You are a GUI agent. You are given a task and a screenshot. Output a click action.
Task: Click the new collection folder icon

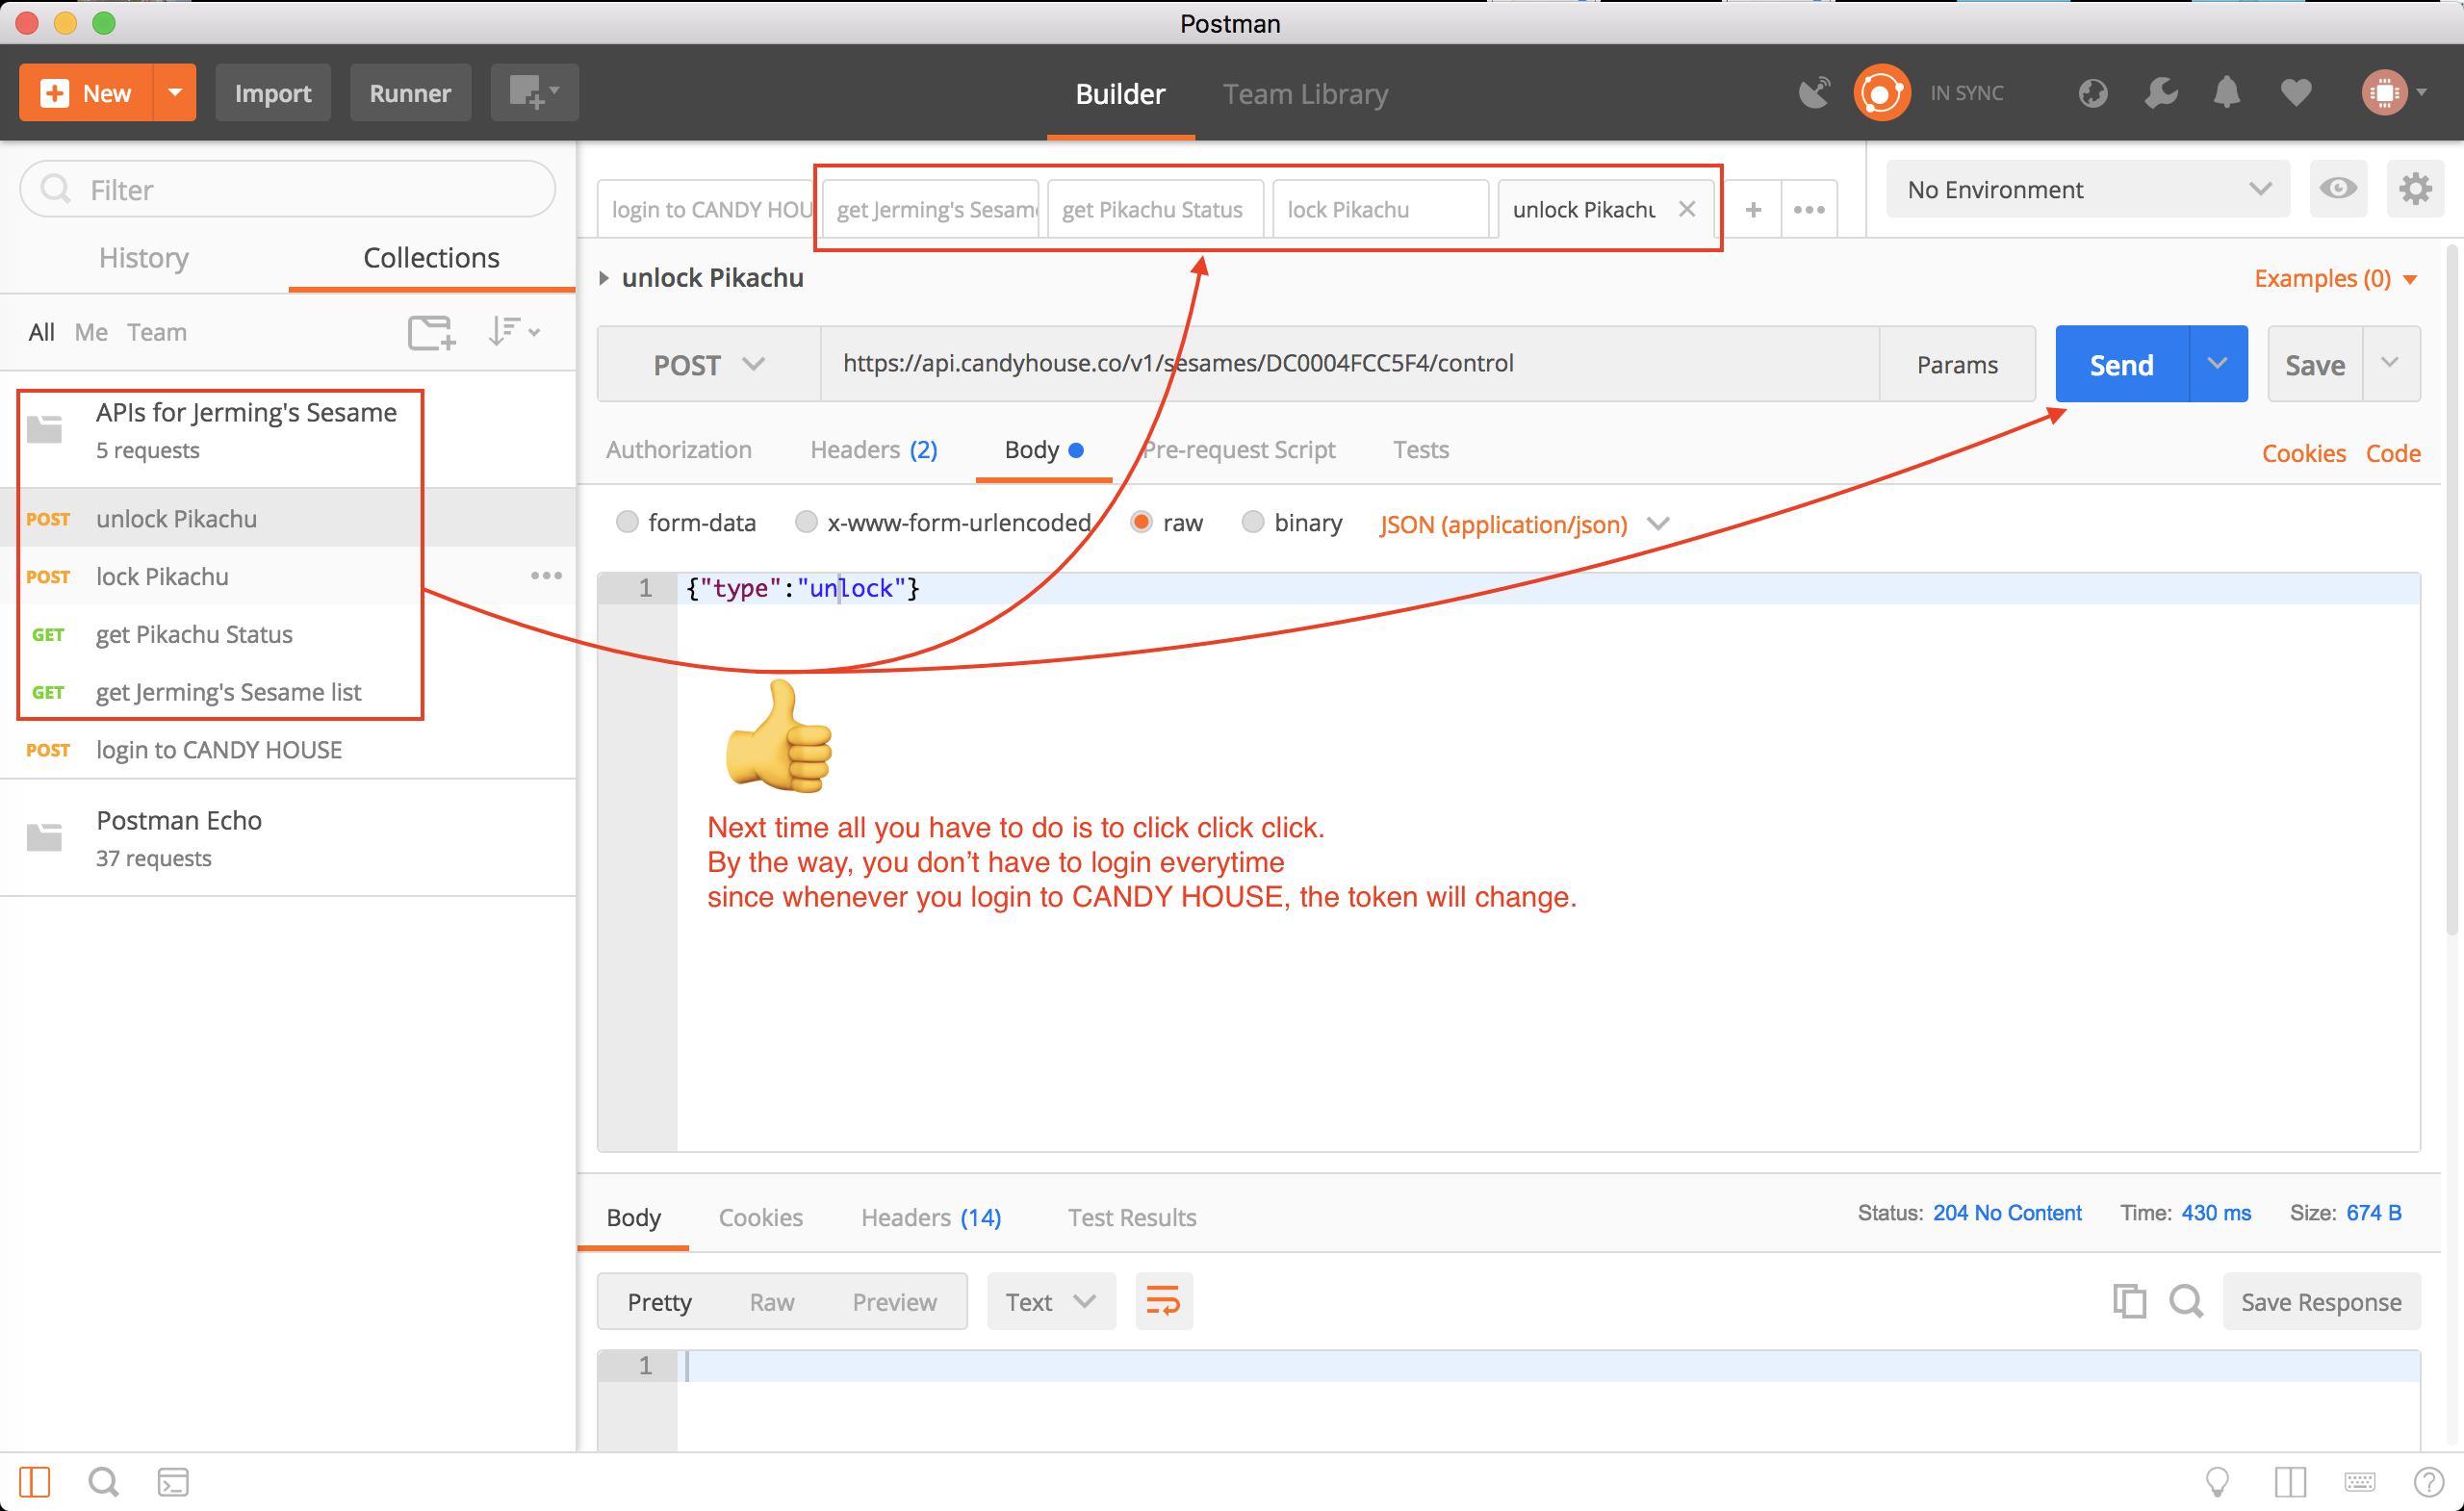click(432, 332)
